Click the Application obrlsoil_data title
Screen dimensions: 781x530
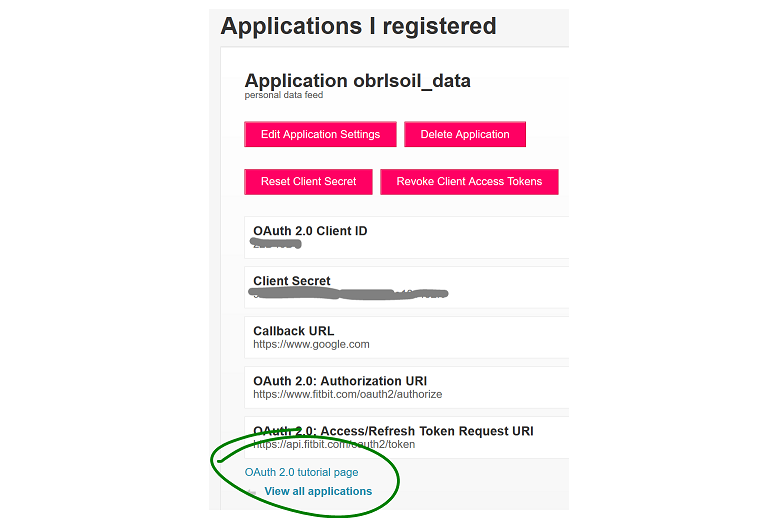tap(357, 81)
